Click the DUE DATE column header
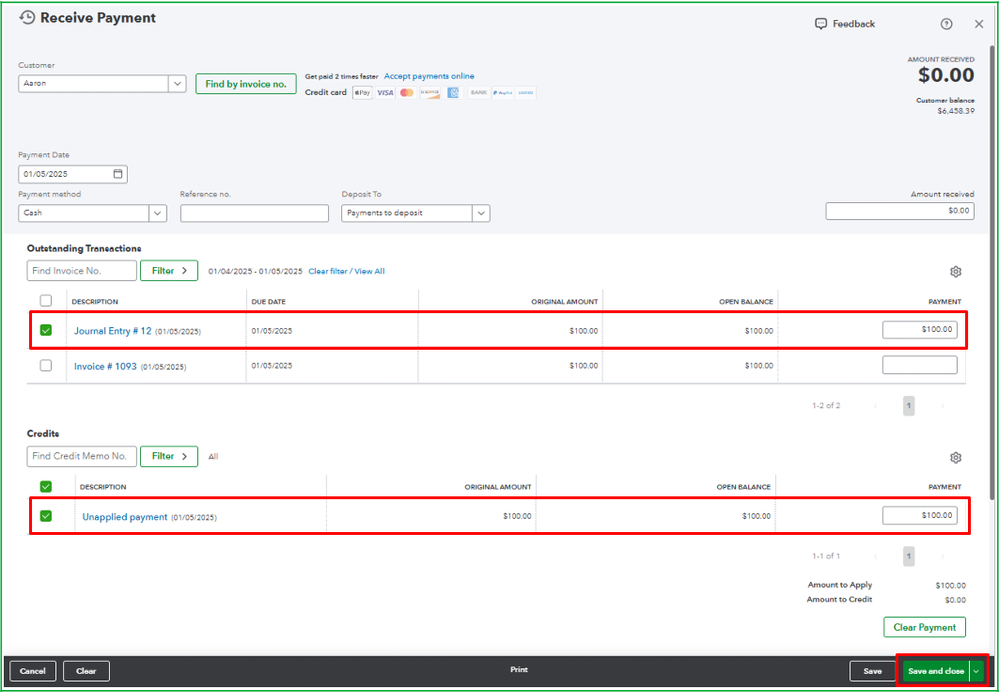The width and height of the screenshot is (999, 692). [268, 301]
